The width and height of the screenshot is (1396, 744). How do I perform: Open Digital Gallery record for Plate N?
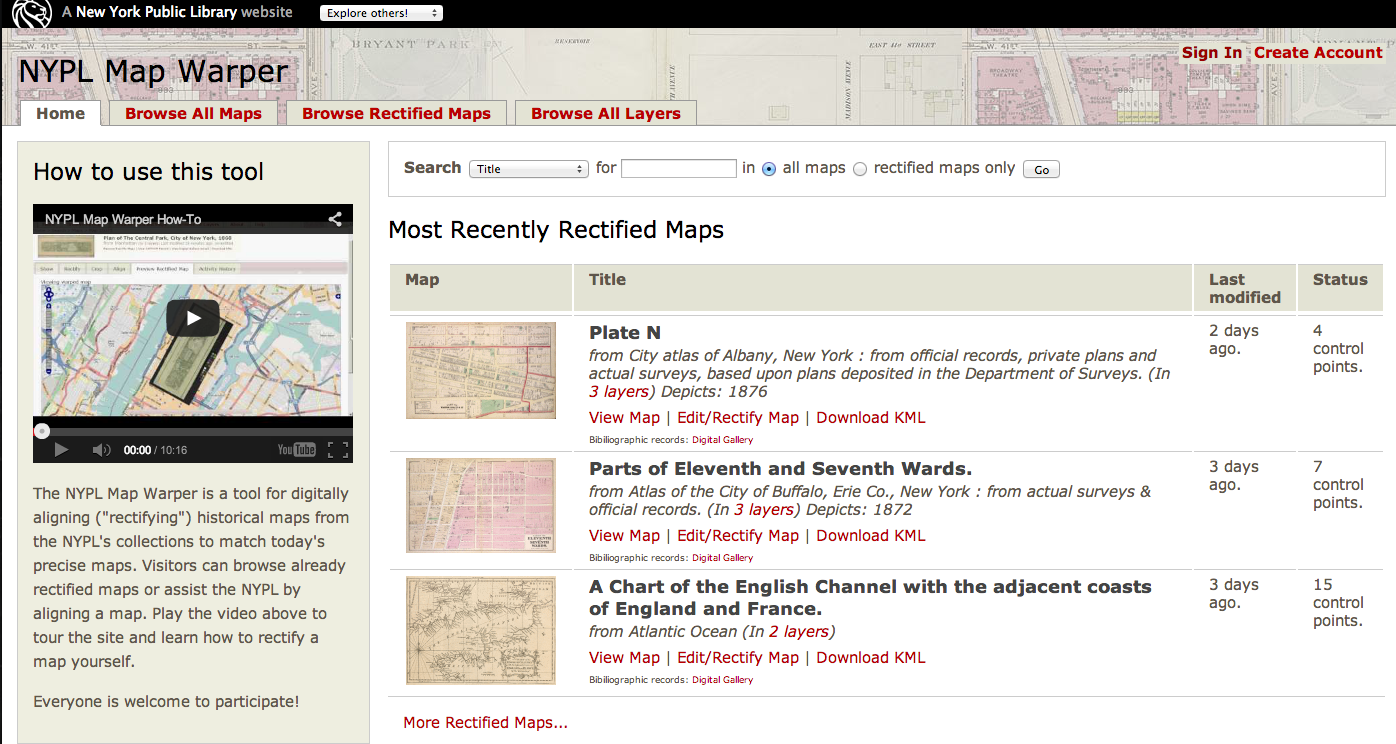click(x=722, y=440)
